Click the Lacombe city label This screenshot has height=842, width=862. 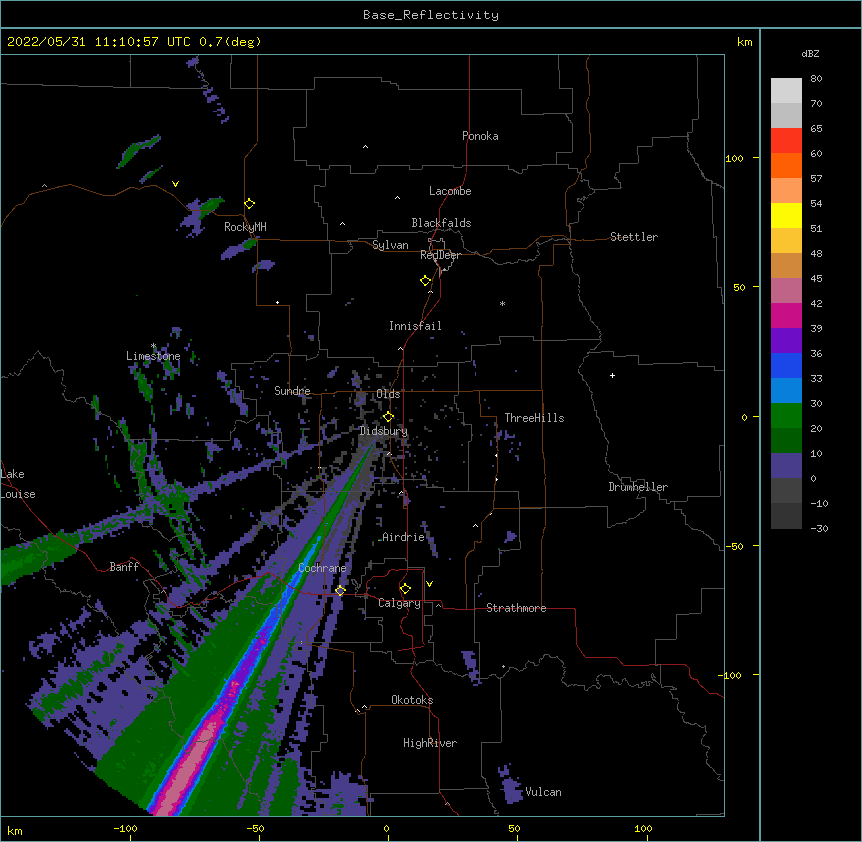click(x=450, y=191)
